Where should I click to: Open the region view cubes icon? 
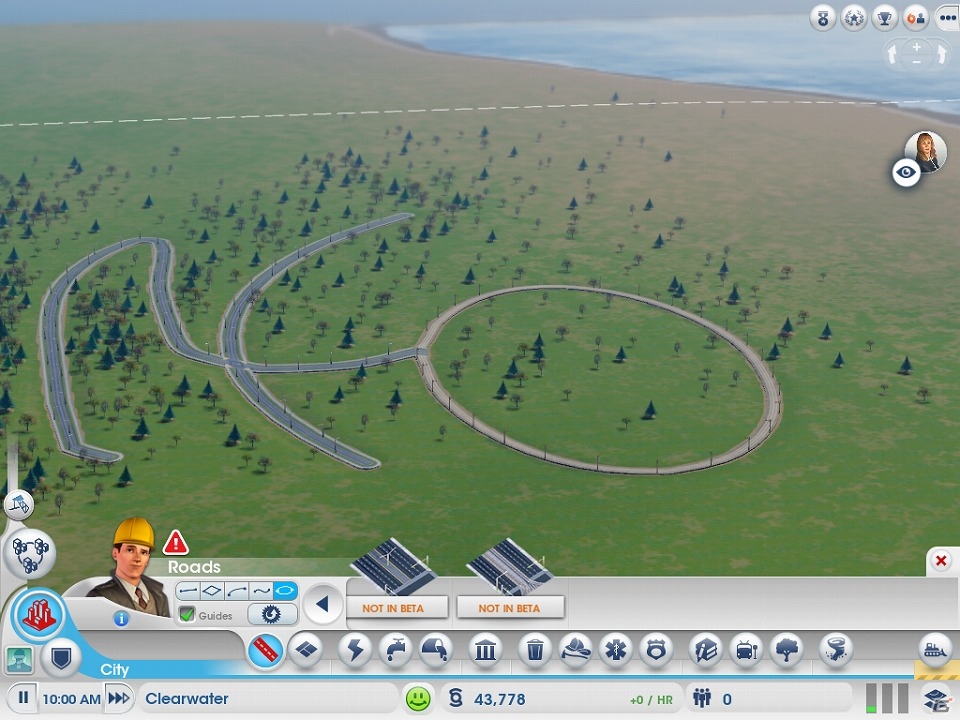(x=30, y=553)
